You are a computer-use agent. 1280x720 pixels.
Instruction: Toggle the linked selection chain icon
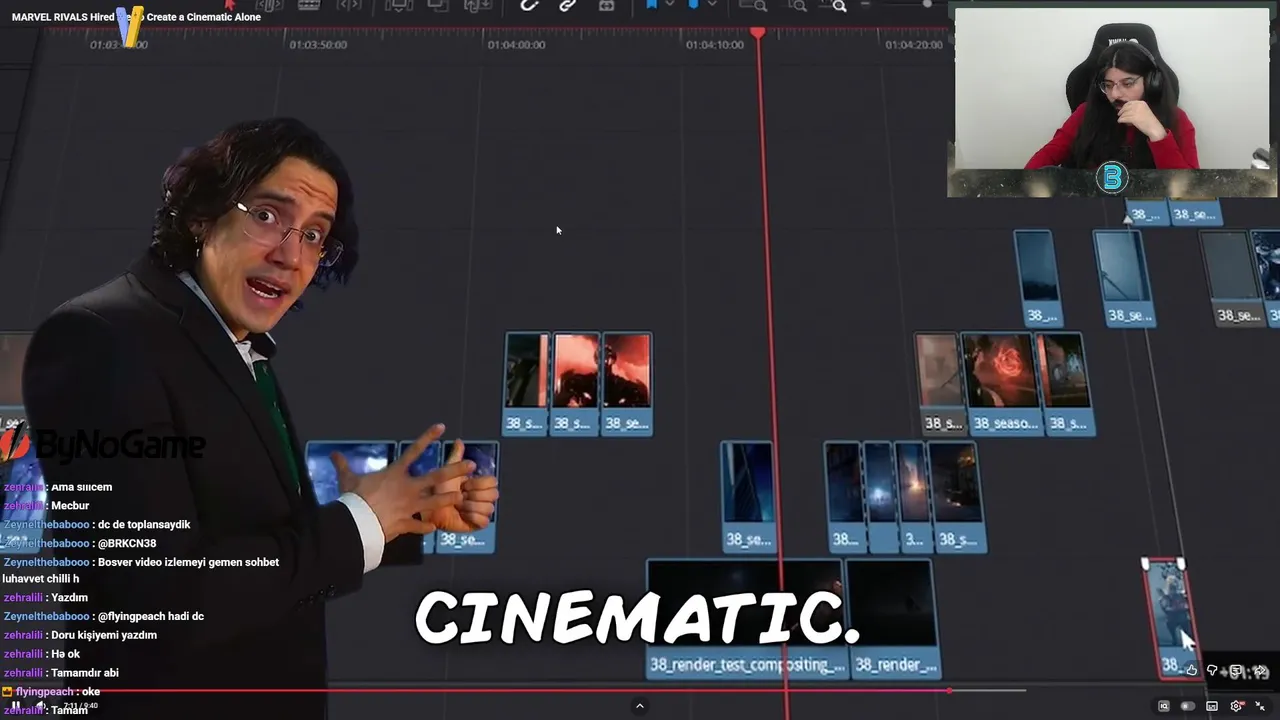point(567,5)
